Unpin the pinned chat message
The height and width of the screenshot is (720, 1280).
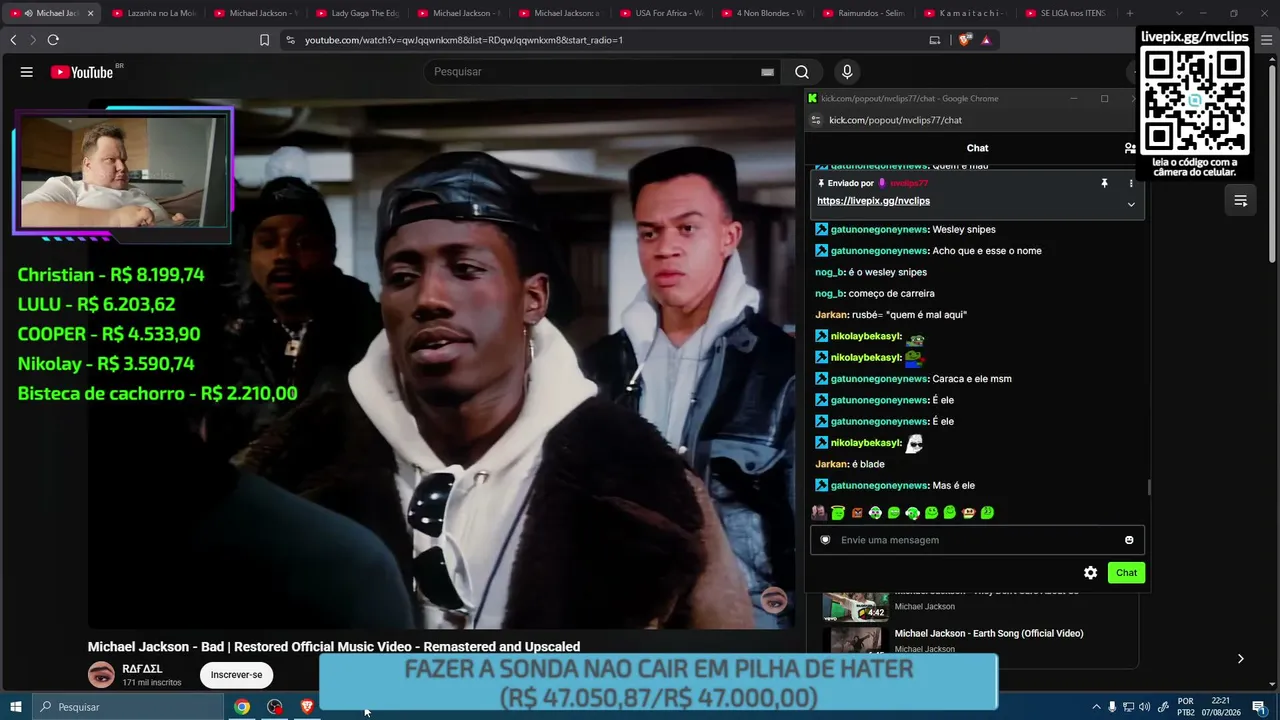[x=1104, y=183]
